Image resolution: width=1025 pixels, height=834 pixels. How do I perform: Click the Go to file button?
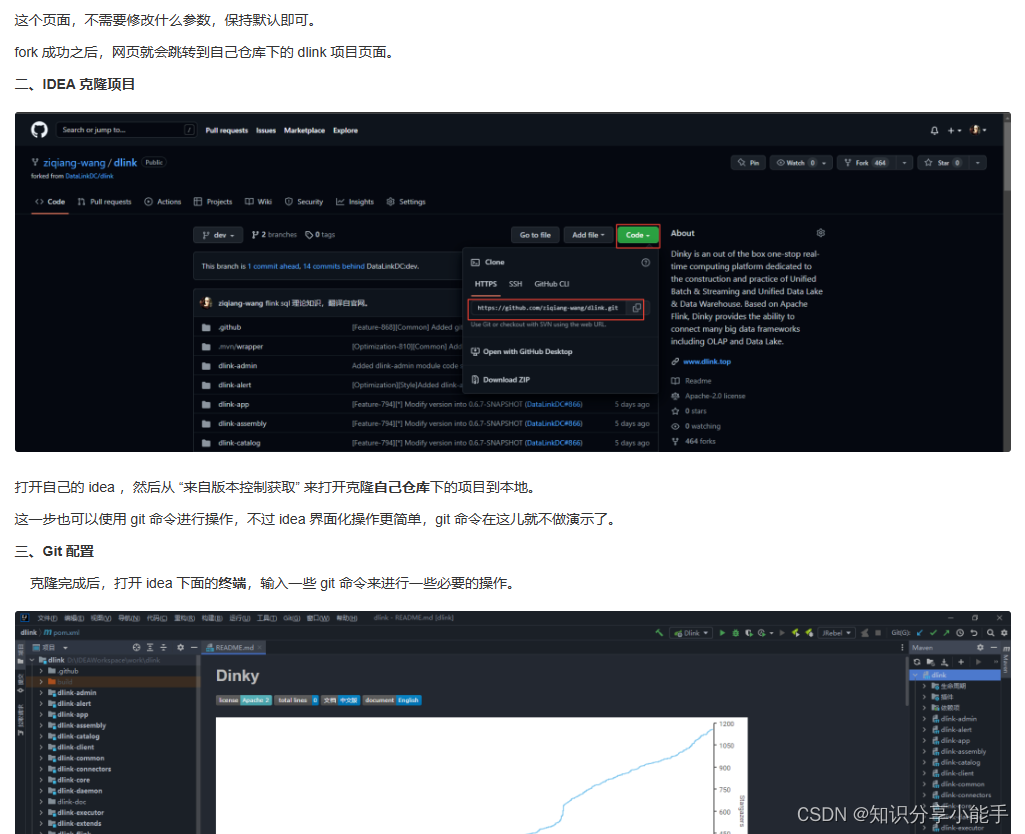coord(535,235)
